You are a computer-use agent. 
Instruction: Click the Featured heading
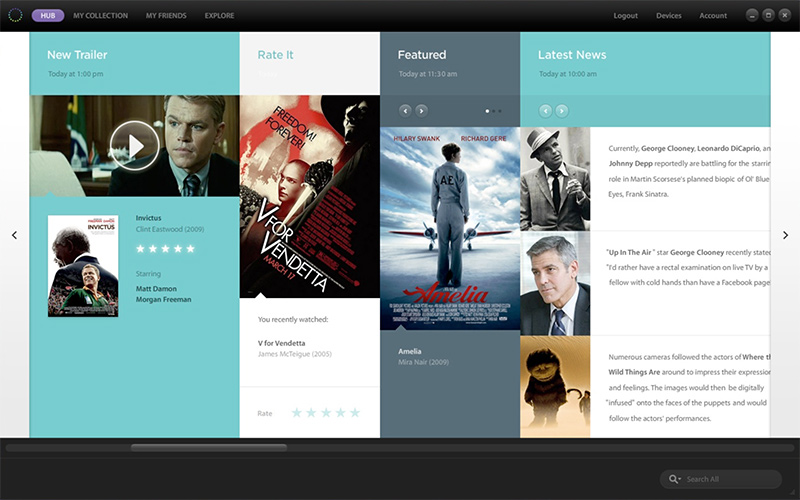[422, 55]
